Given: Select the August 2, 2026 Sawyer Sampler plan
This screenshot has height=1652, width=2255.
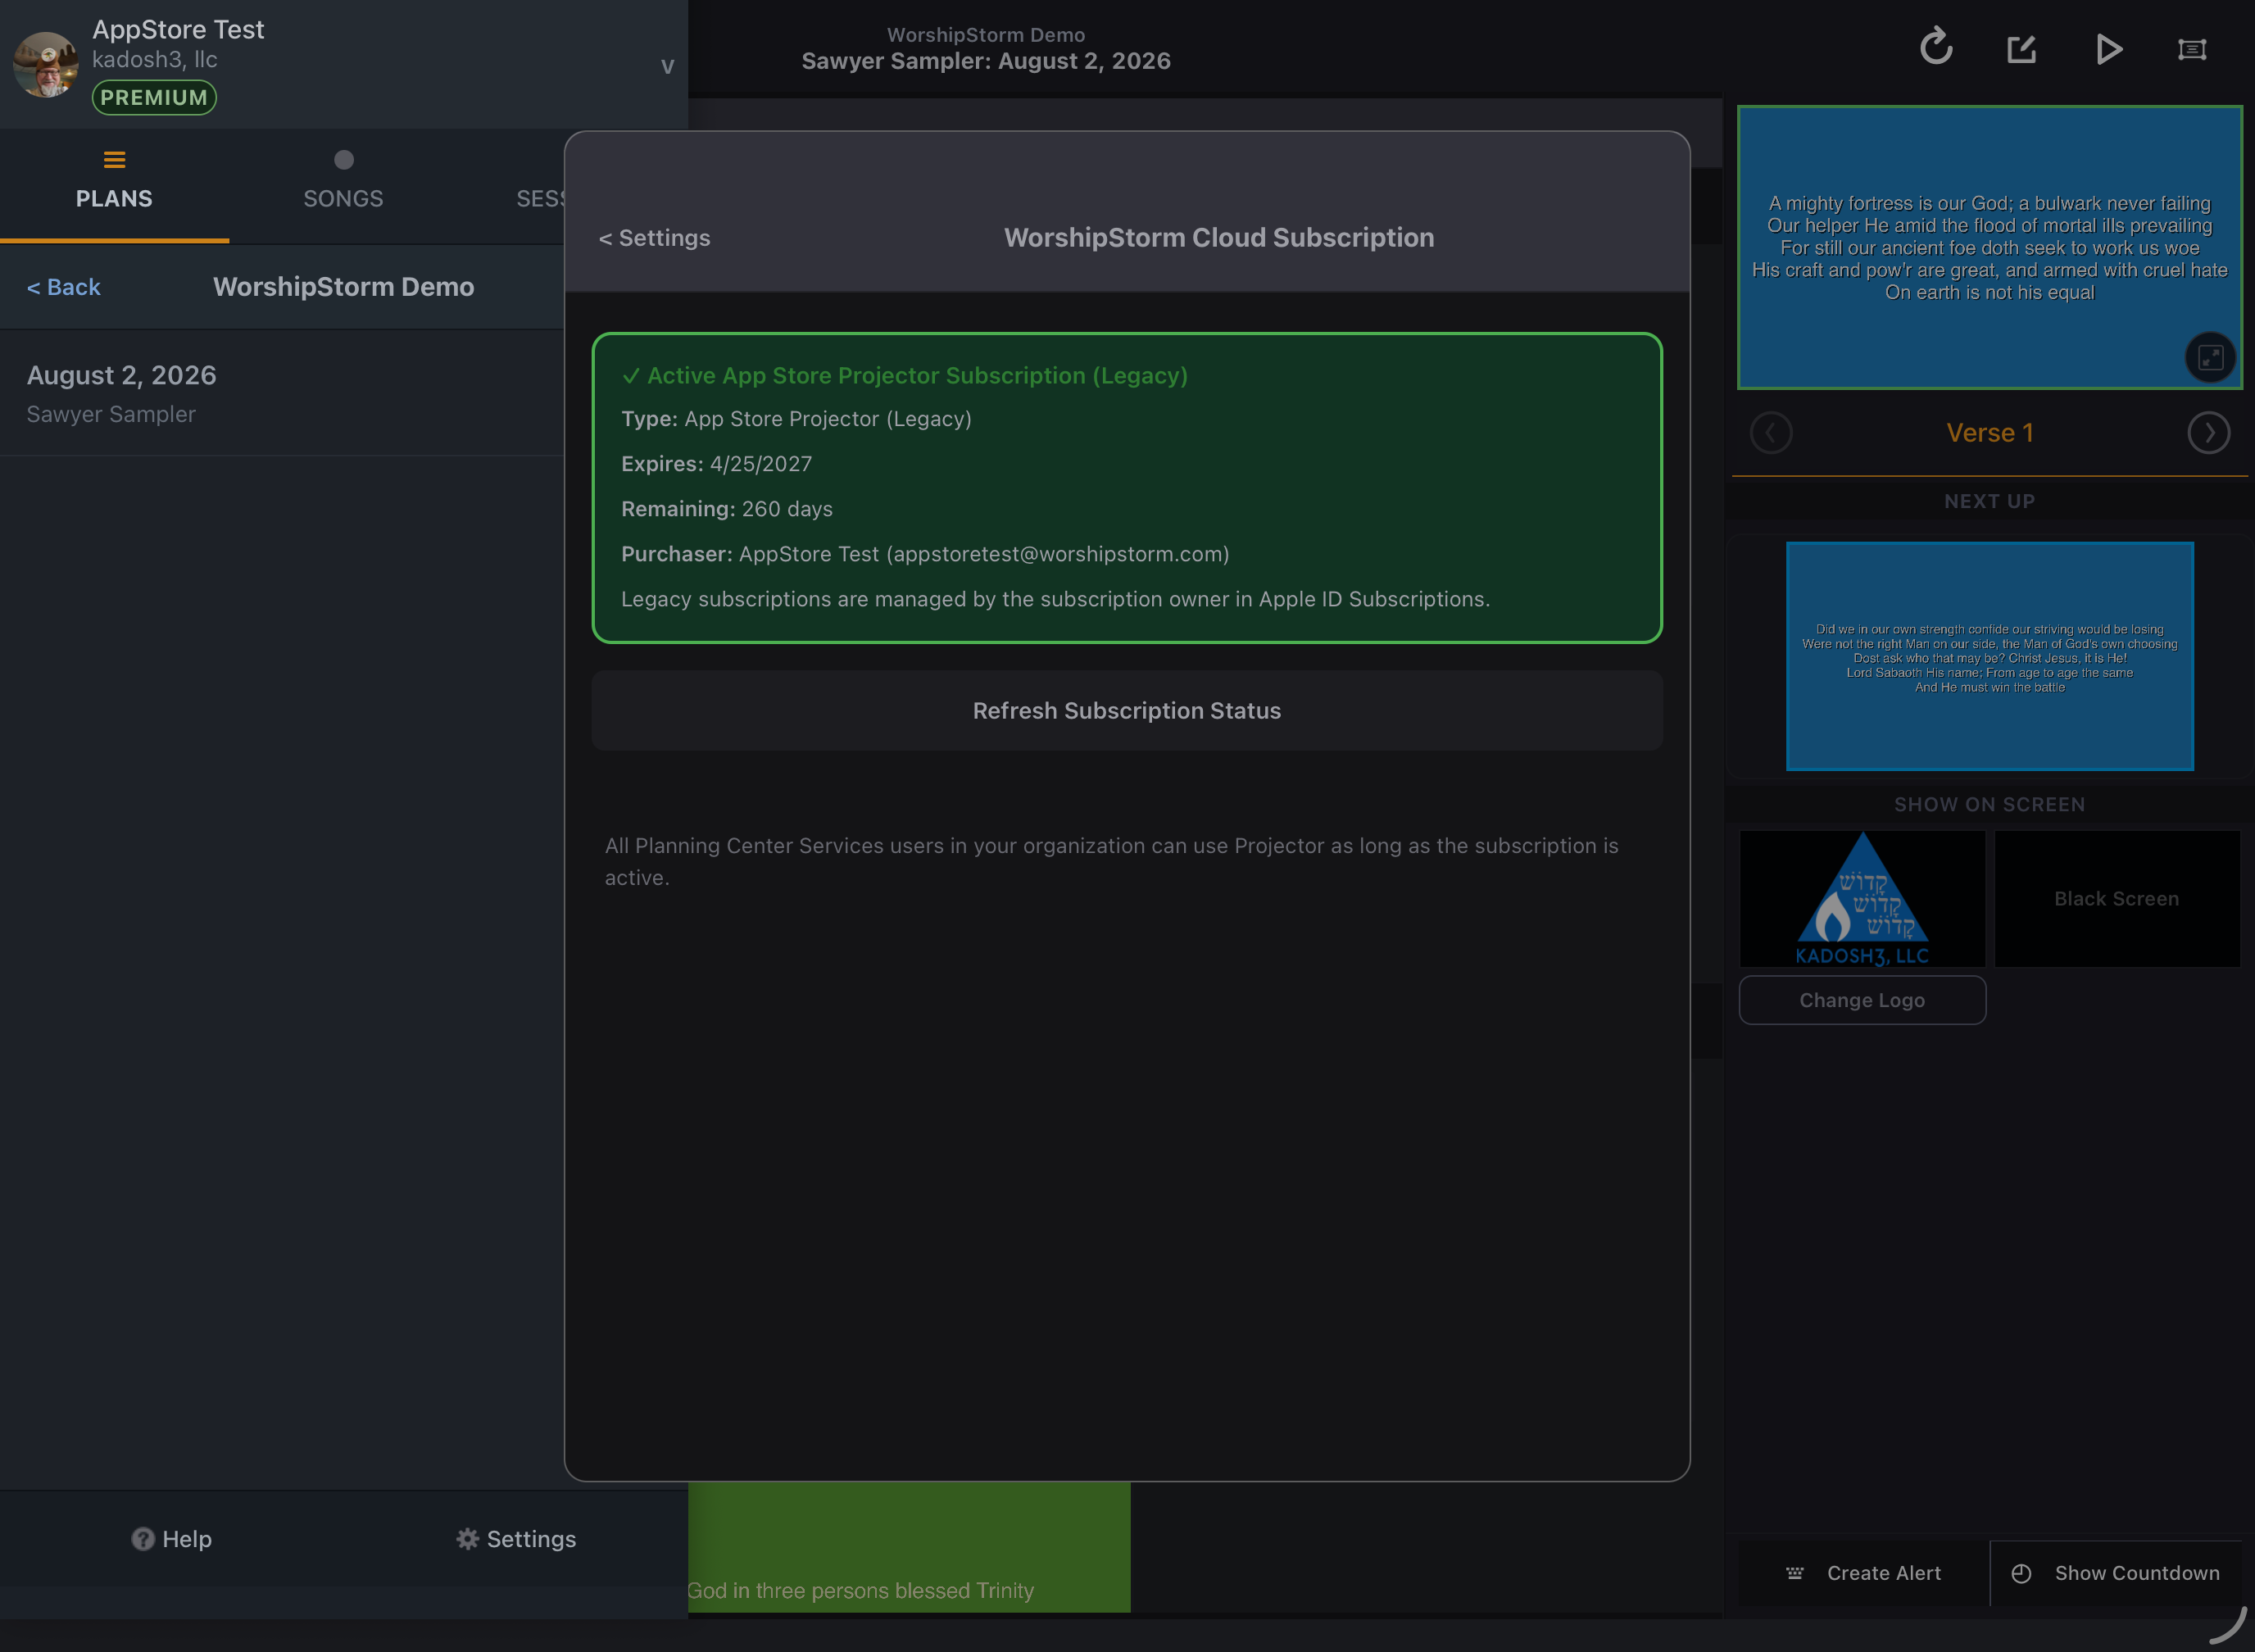Looking at the screenshot, I should click(x=282, y=393).
